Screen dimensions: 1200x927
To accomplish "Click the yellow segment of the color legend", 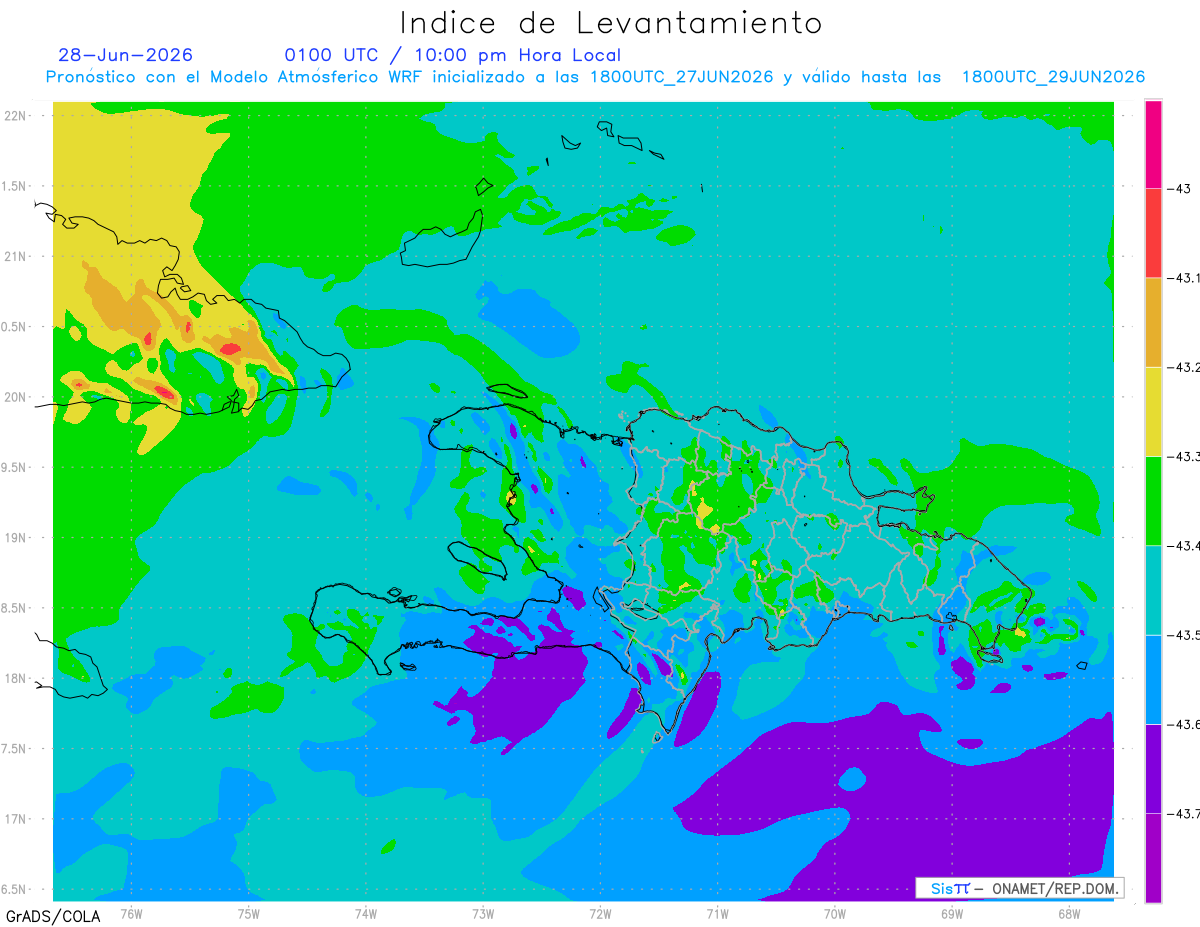I will (x=1153, y=411).
